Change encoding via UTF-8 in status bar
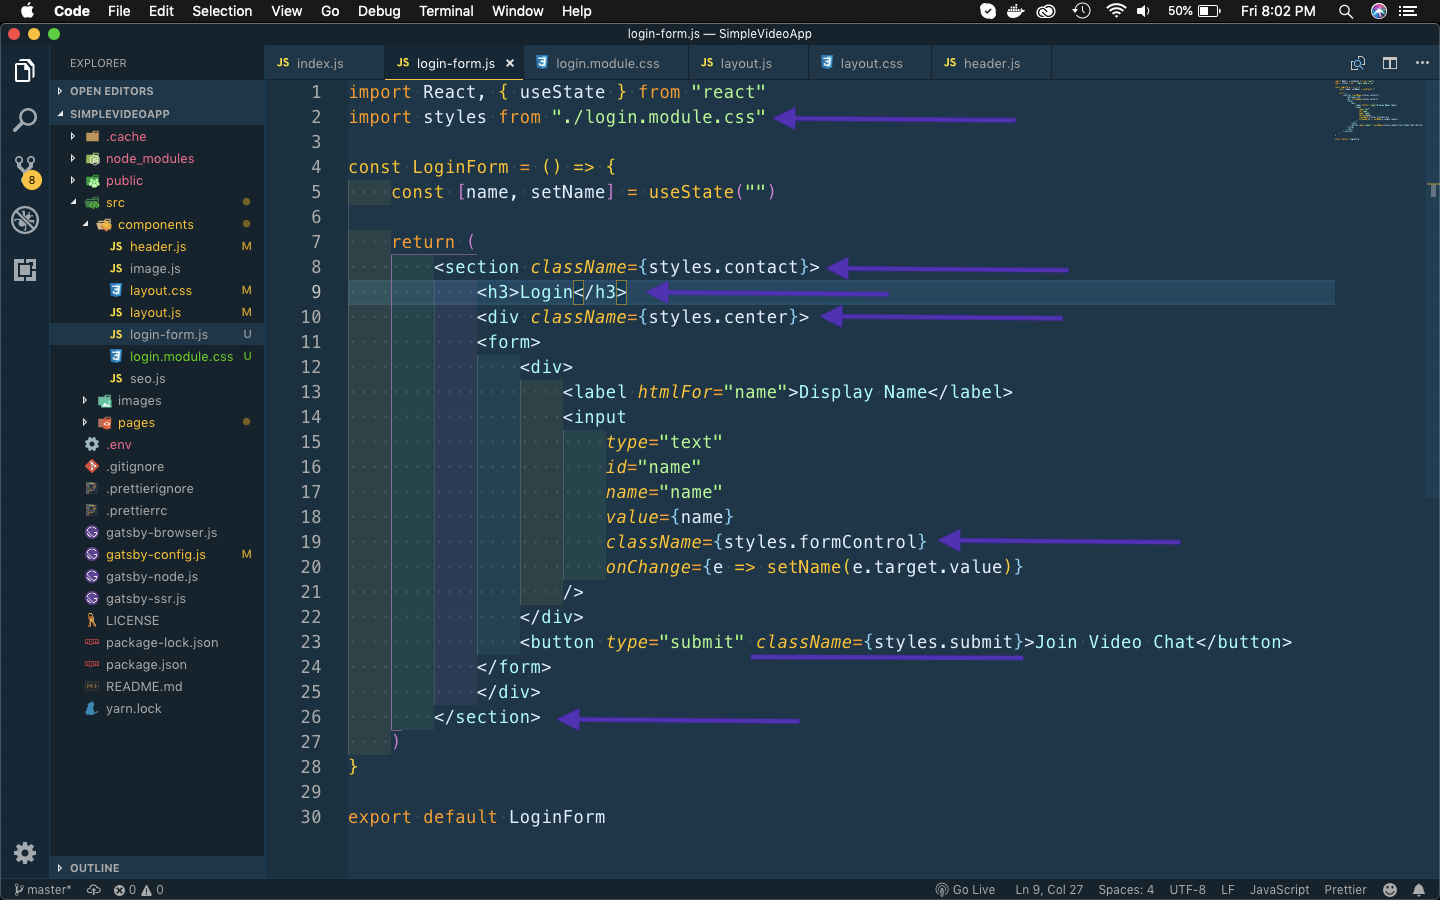This screenshot has height=900, width=1440. 1188,890
